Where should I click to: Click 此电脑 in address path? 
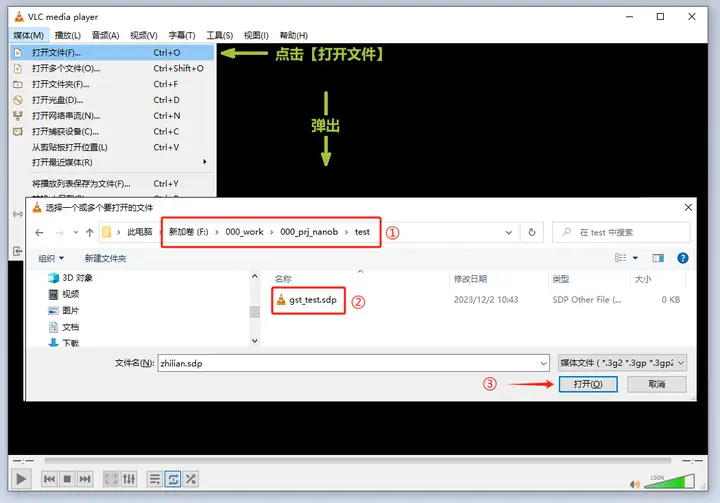(x=140, y=232)
